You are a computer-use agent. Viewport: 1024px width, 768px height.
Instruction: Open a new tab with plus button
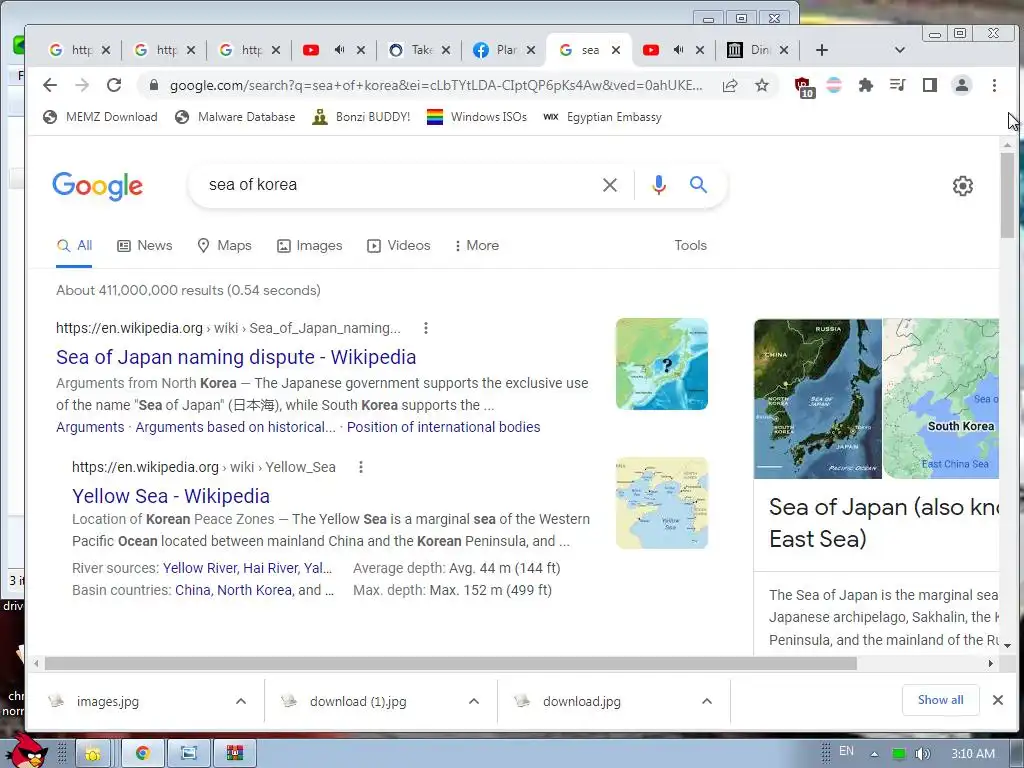click(822, 50)
